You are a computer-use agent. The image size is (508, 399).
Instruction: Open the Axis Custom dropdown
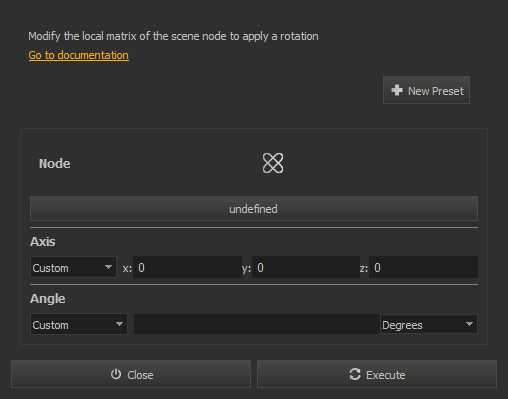pos(73,267)
